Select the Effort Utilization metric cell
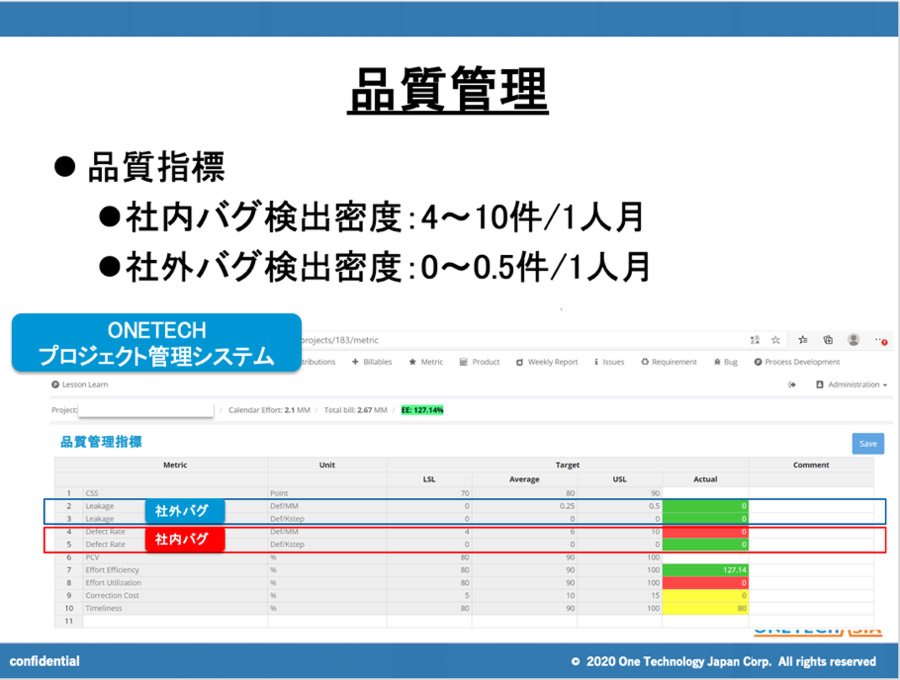Viewport: 900px width, 680px height. pyautogui.click(x=175, y=582)
